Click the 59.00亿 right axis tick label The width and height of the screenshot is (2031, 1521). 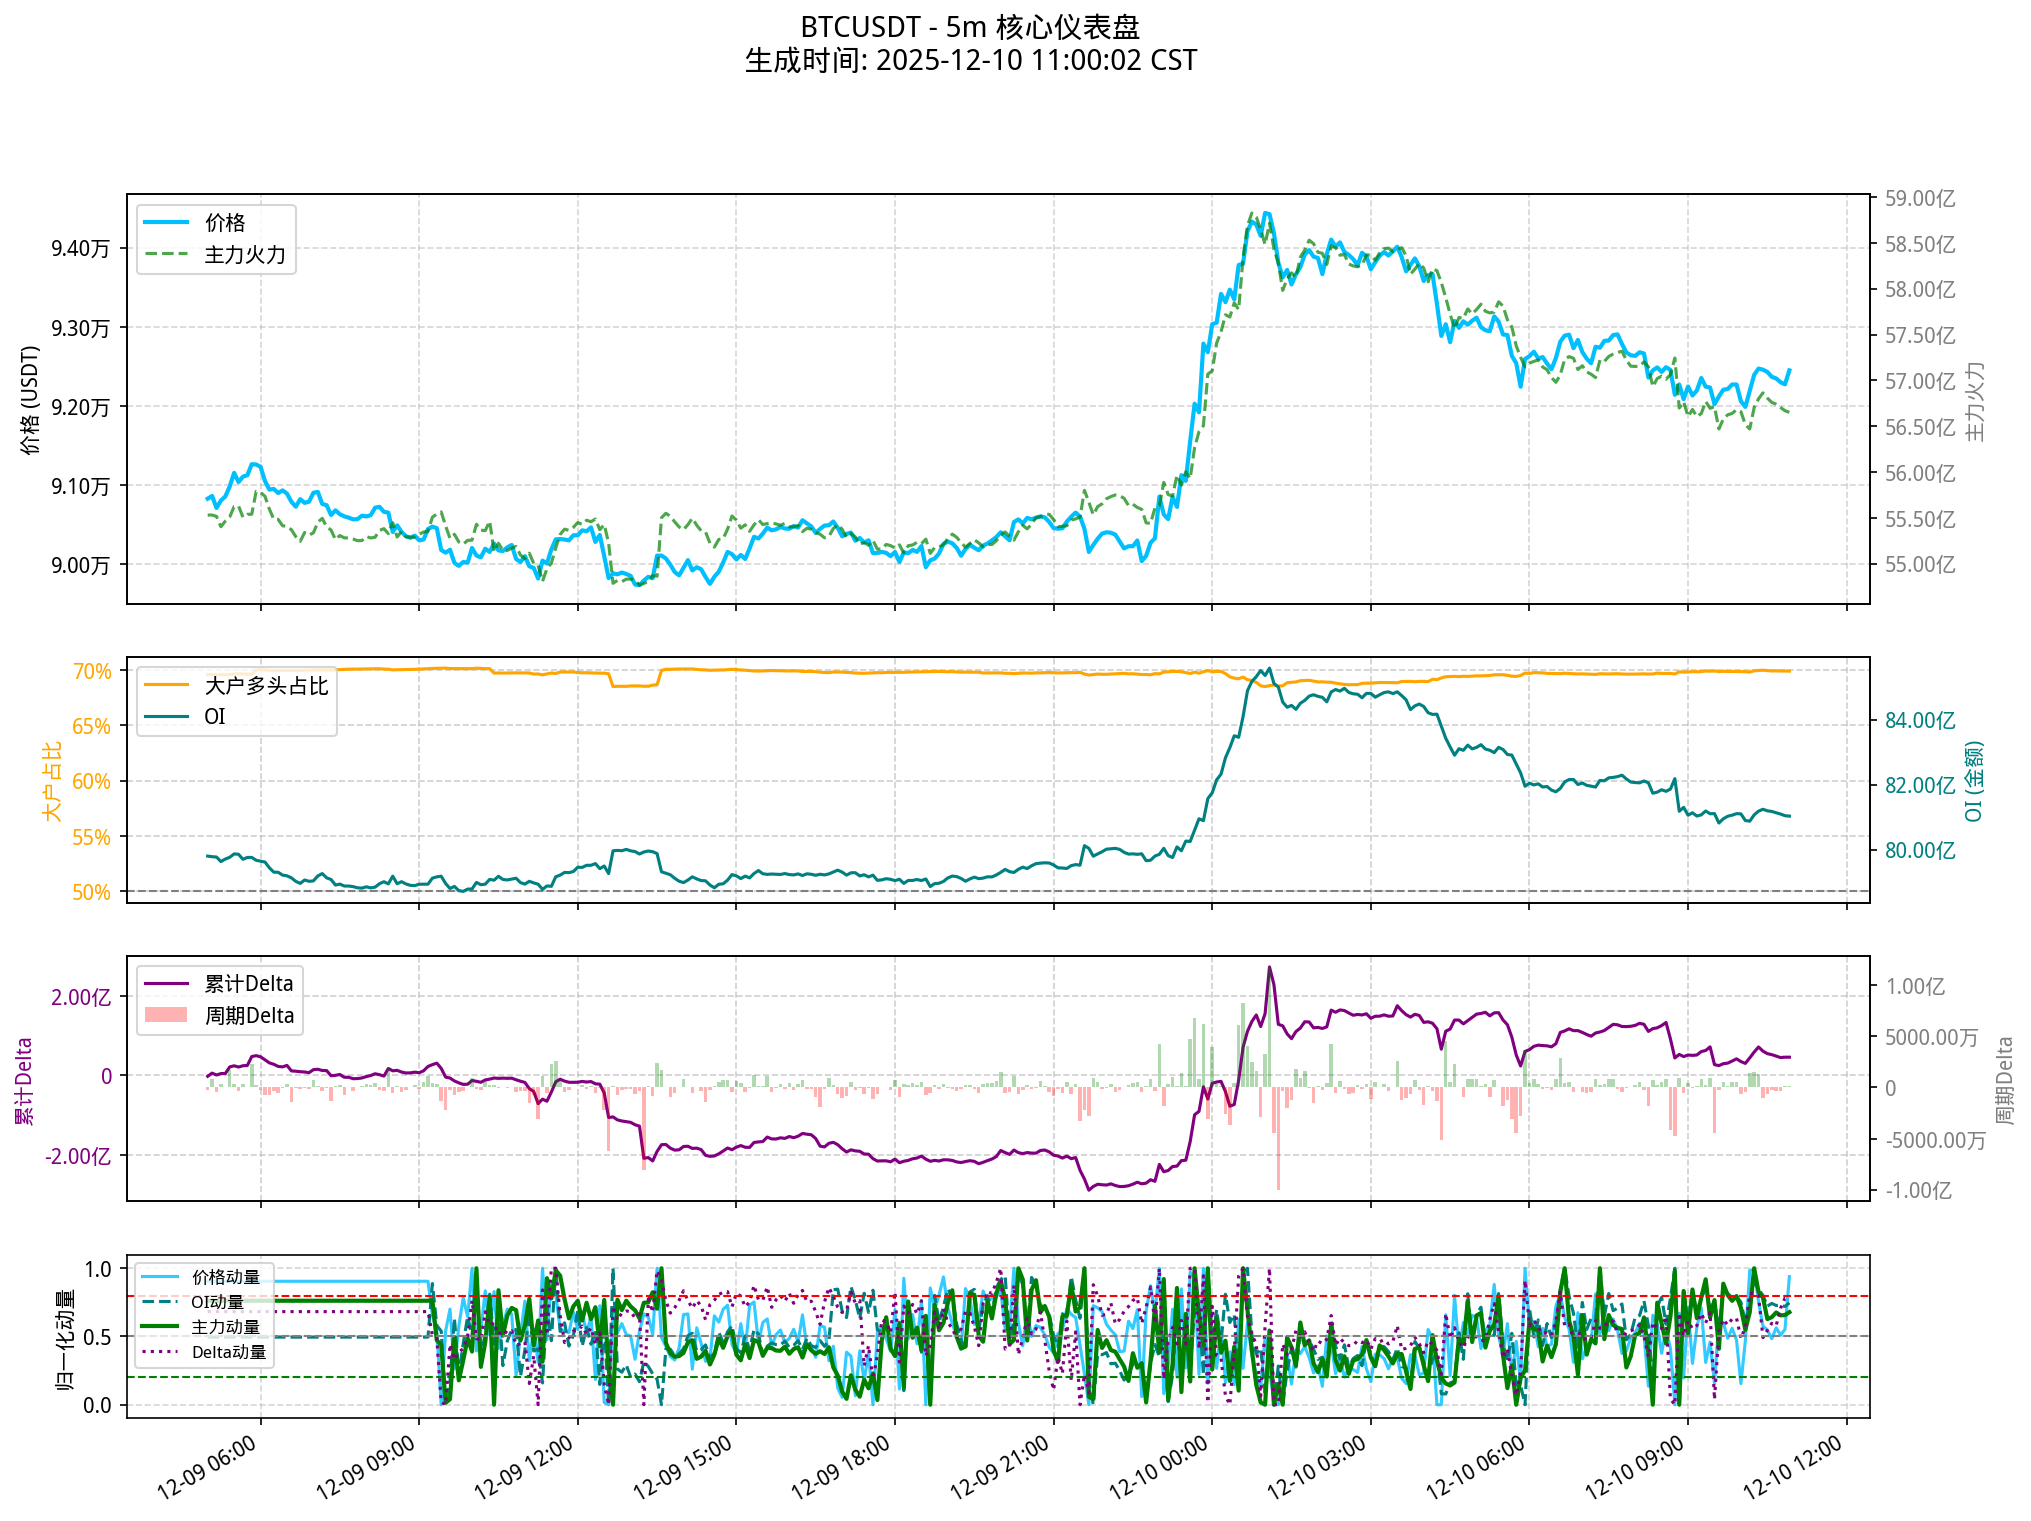(1919, 199)
